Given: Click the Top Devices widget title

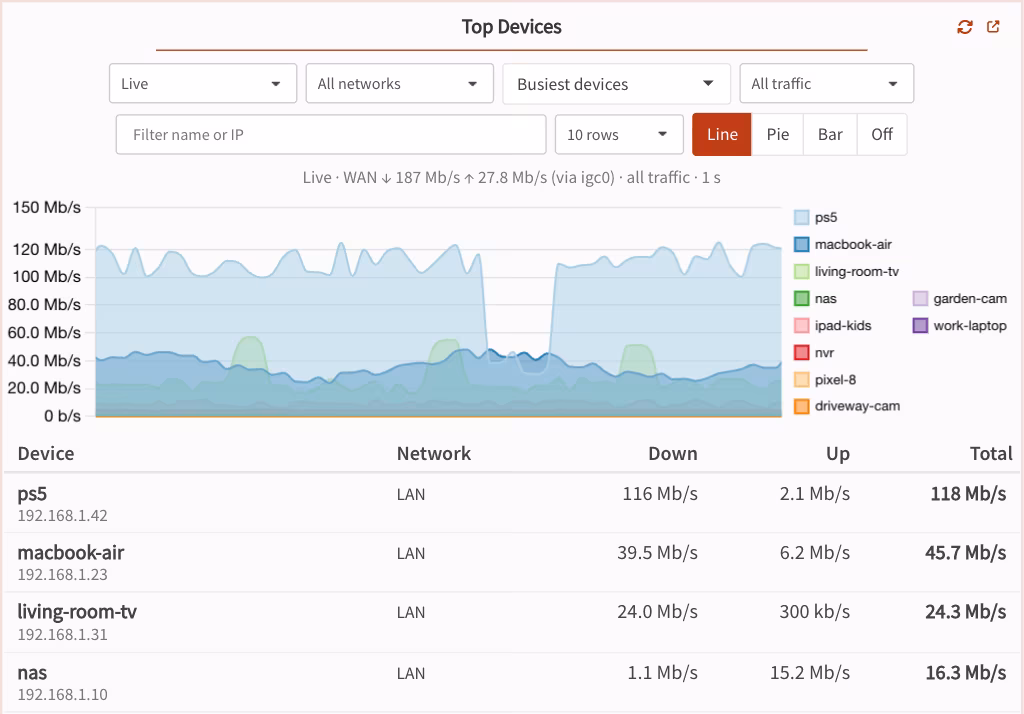Looking at the screenshot, I should pos(511,27).
